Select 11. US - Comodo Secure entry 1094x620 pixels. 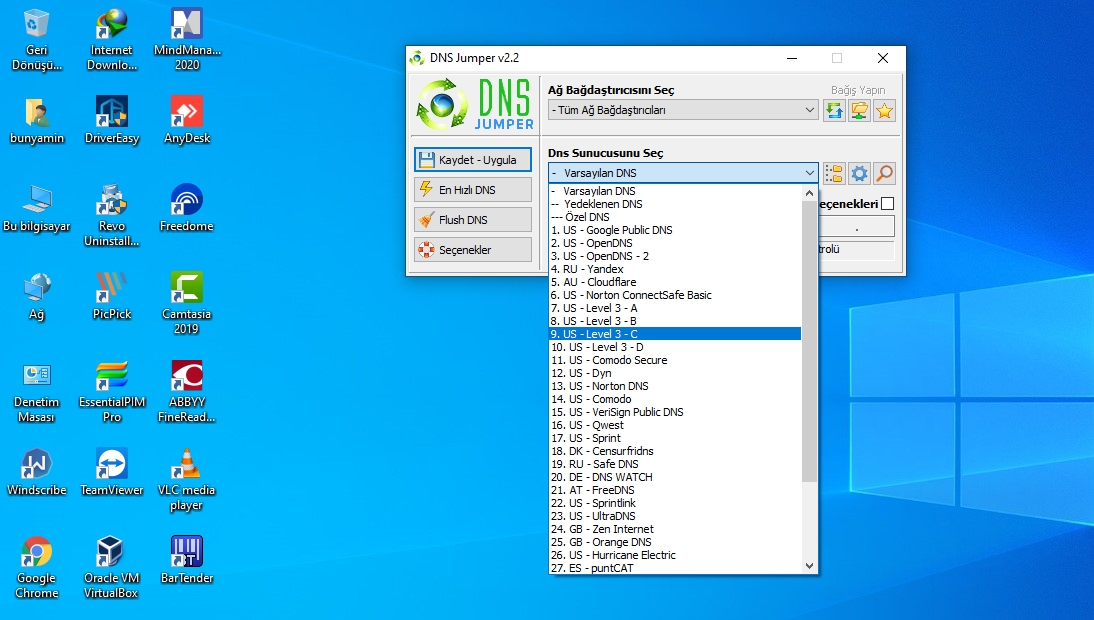(x=675, y=360)
